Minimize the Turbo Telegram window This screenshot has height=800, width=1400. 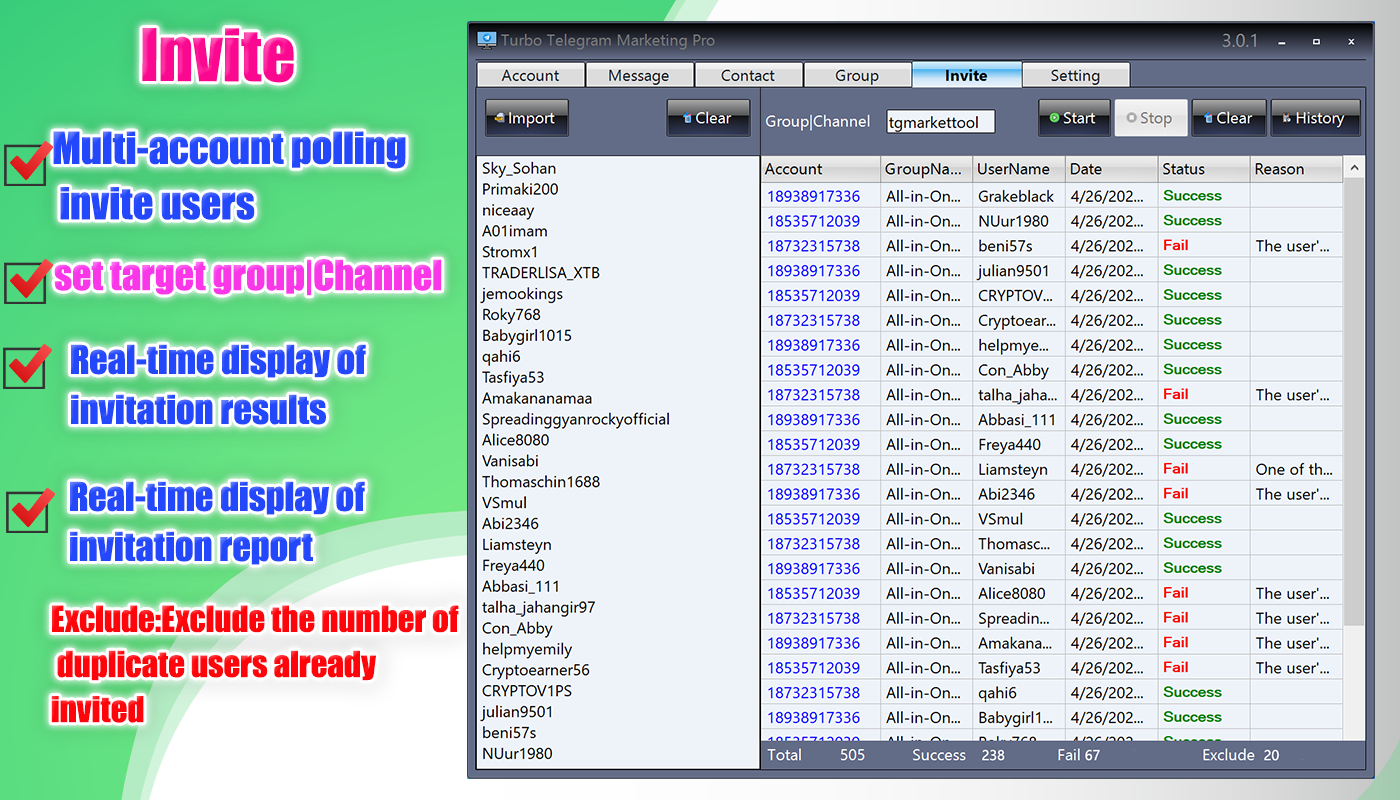1282,41
